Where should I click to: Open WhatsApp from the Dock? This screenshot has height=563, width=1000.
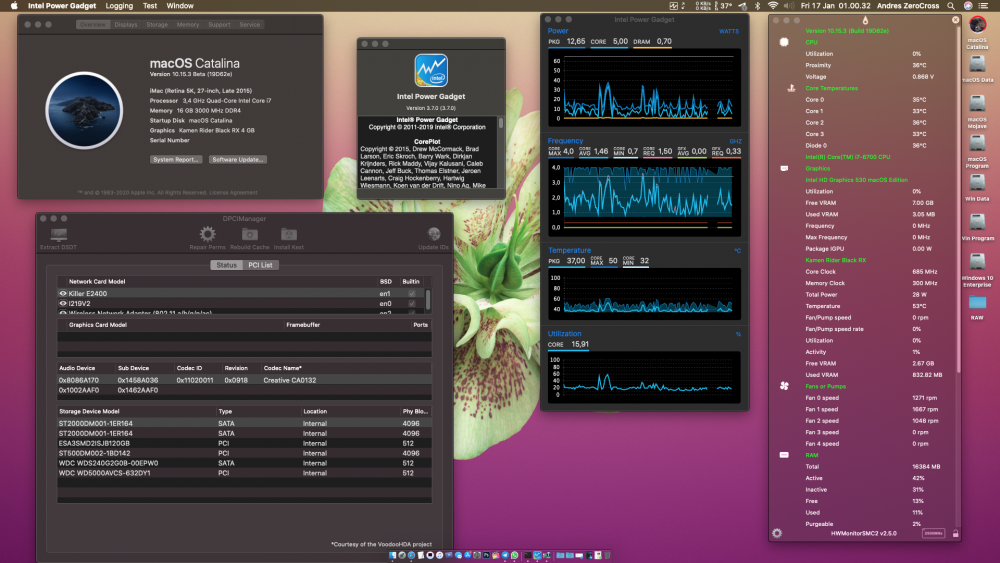515,555
